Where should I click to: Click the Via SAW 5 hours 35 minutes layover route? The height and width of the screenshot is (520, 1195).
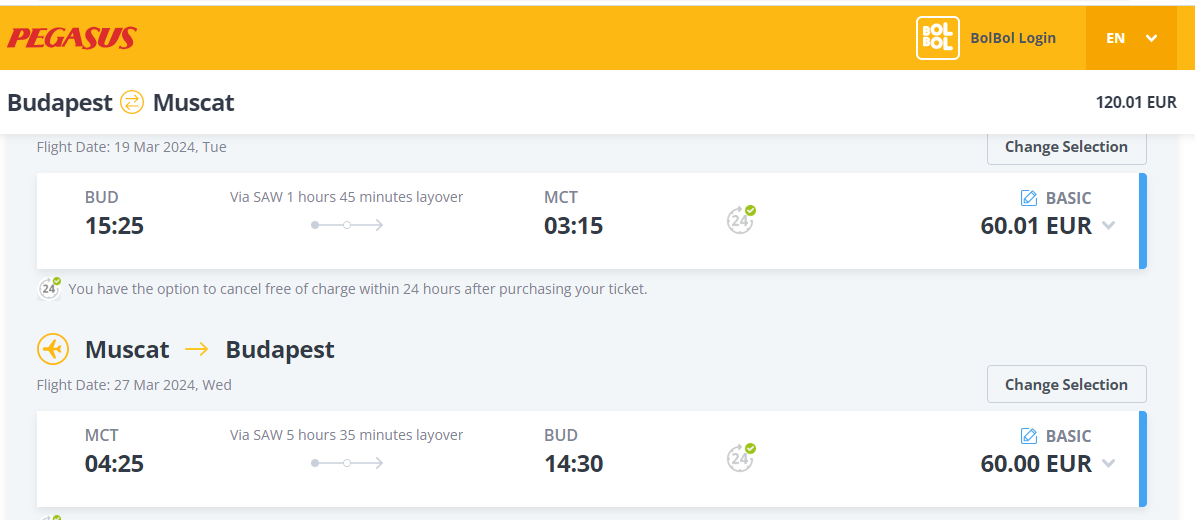coord(347,448)
